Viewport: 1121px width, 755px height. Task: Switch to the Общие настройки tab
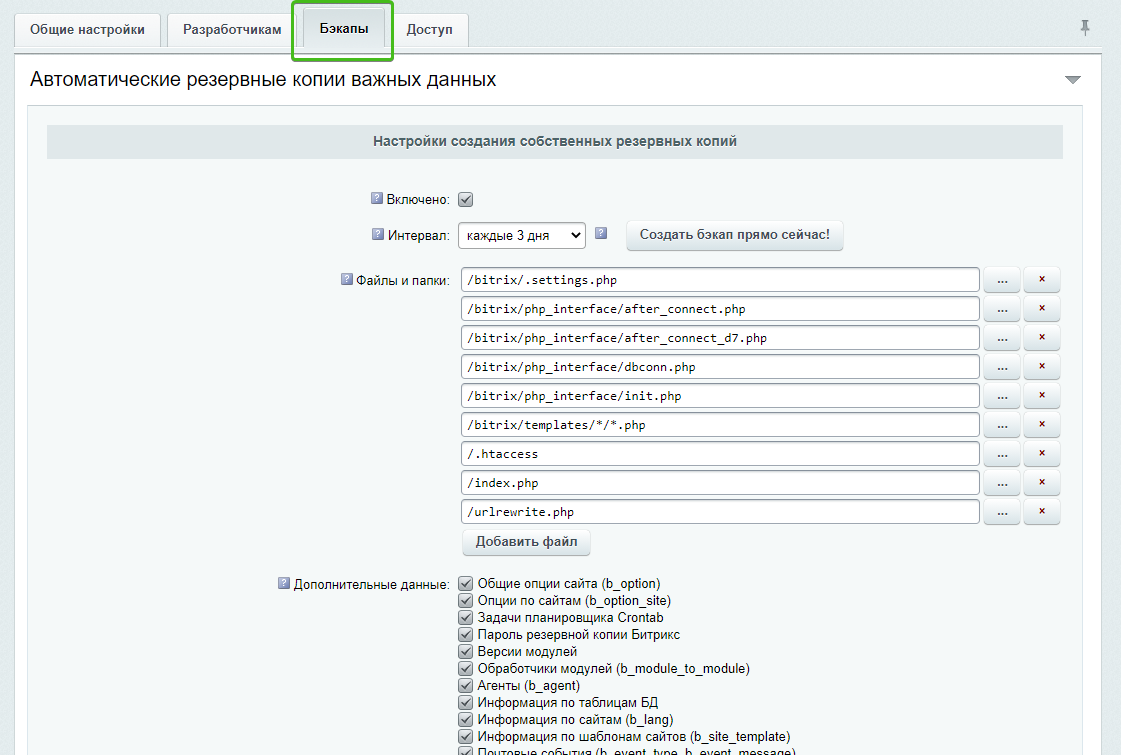pos(87,30)
